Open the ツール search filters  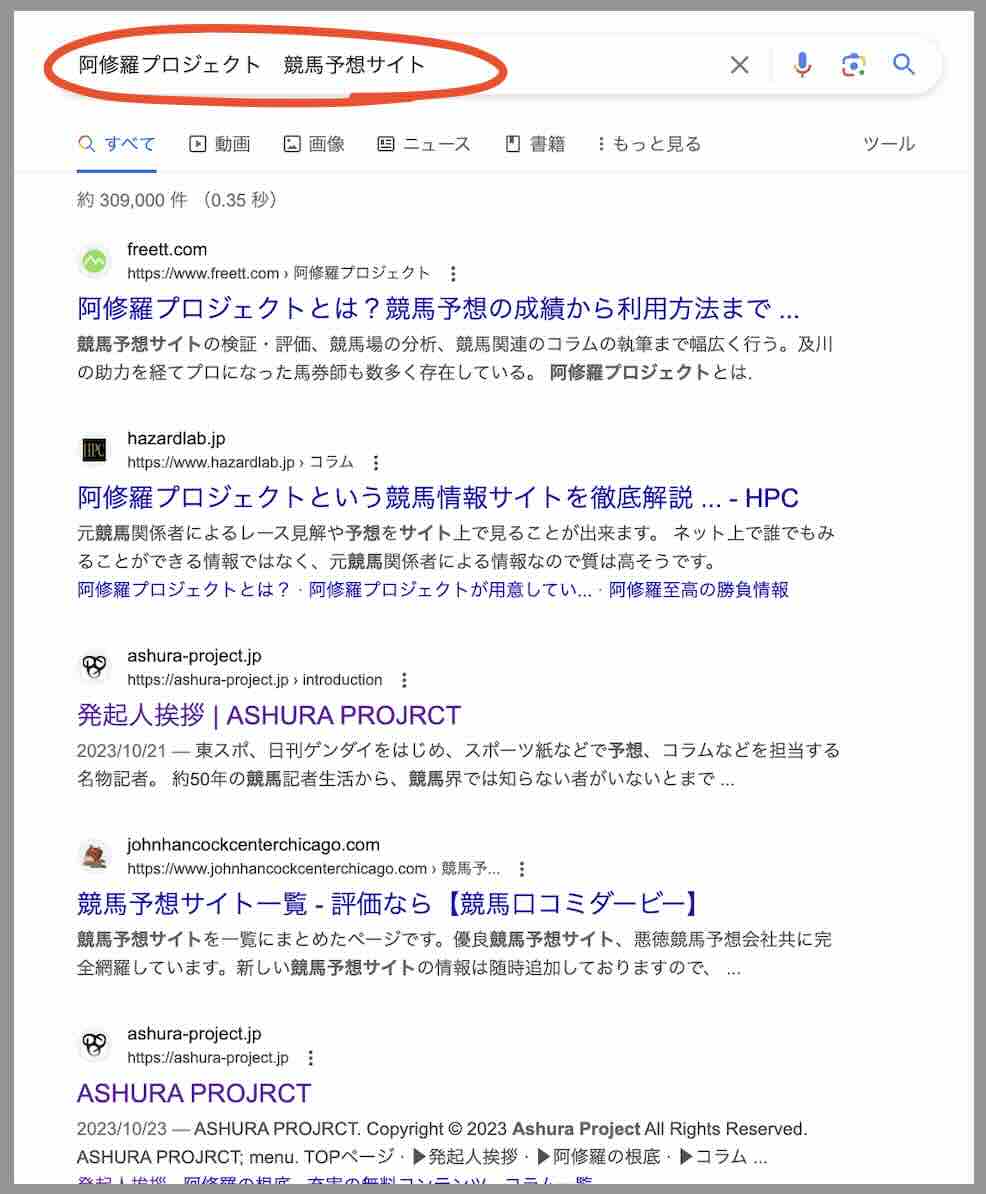(x=890, y=143)
